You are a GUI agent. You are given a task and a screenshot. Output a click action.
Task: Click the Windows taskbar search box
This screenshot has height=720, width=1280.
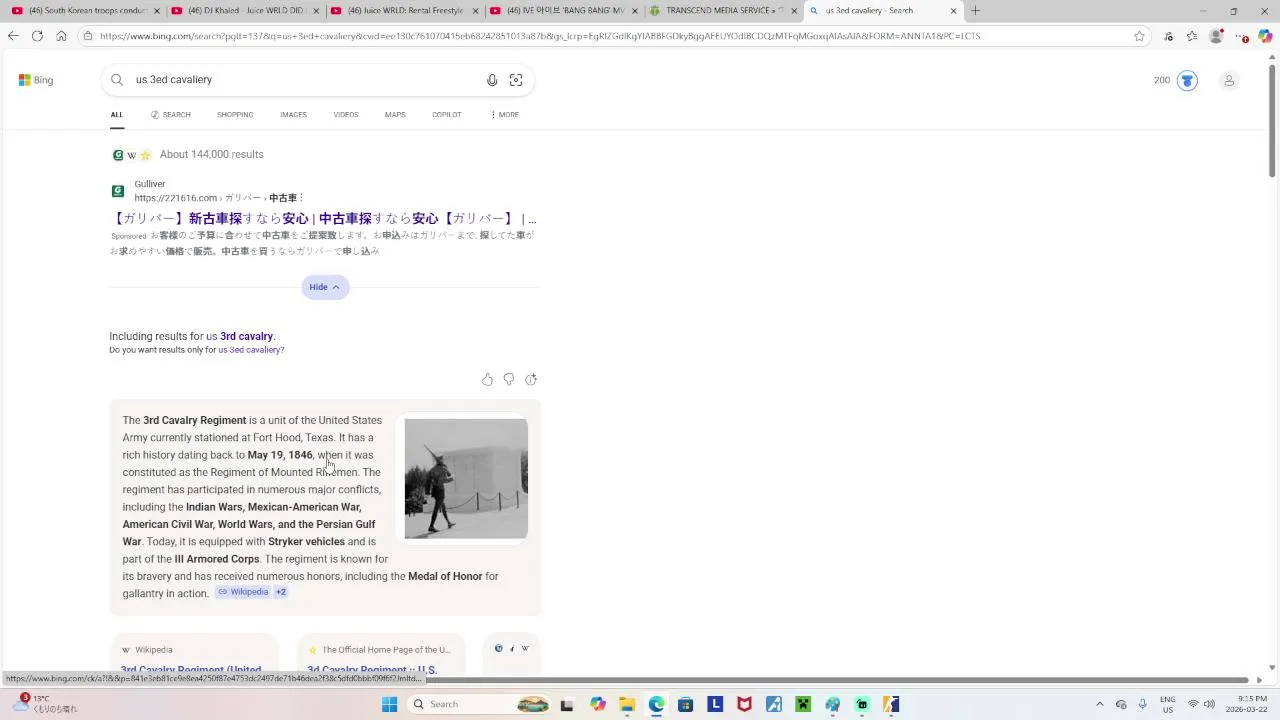point(479,704)
